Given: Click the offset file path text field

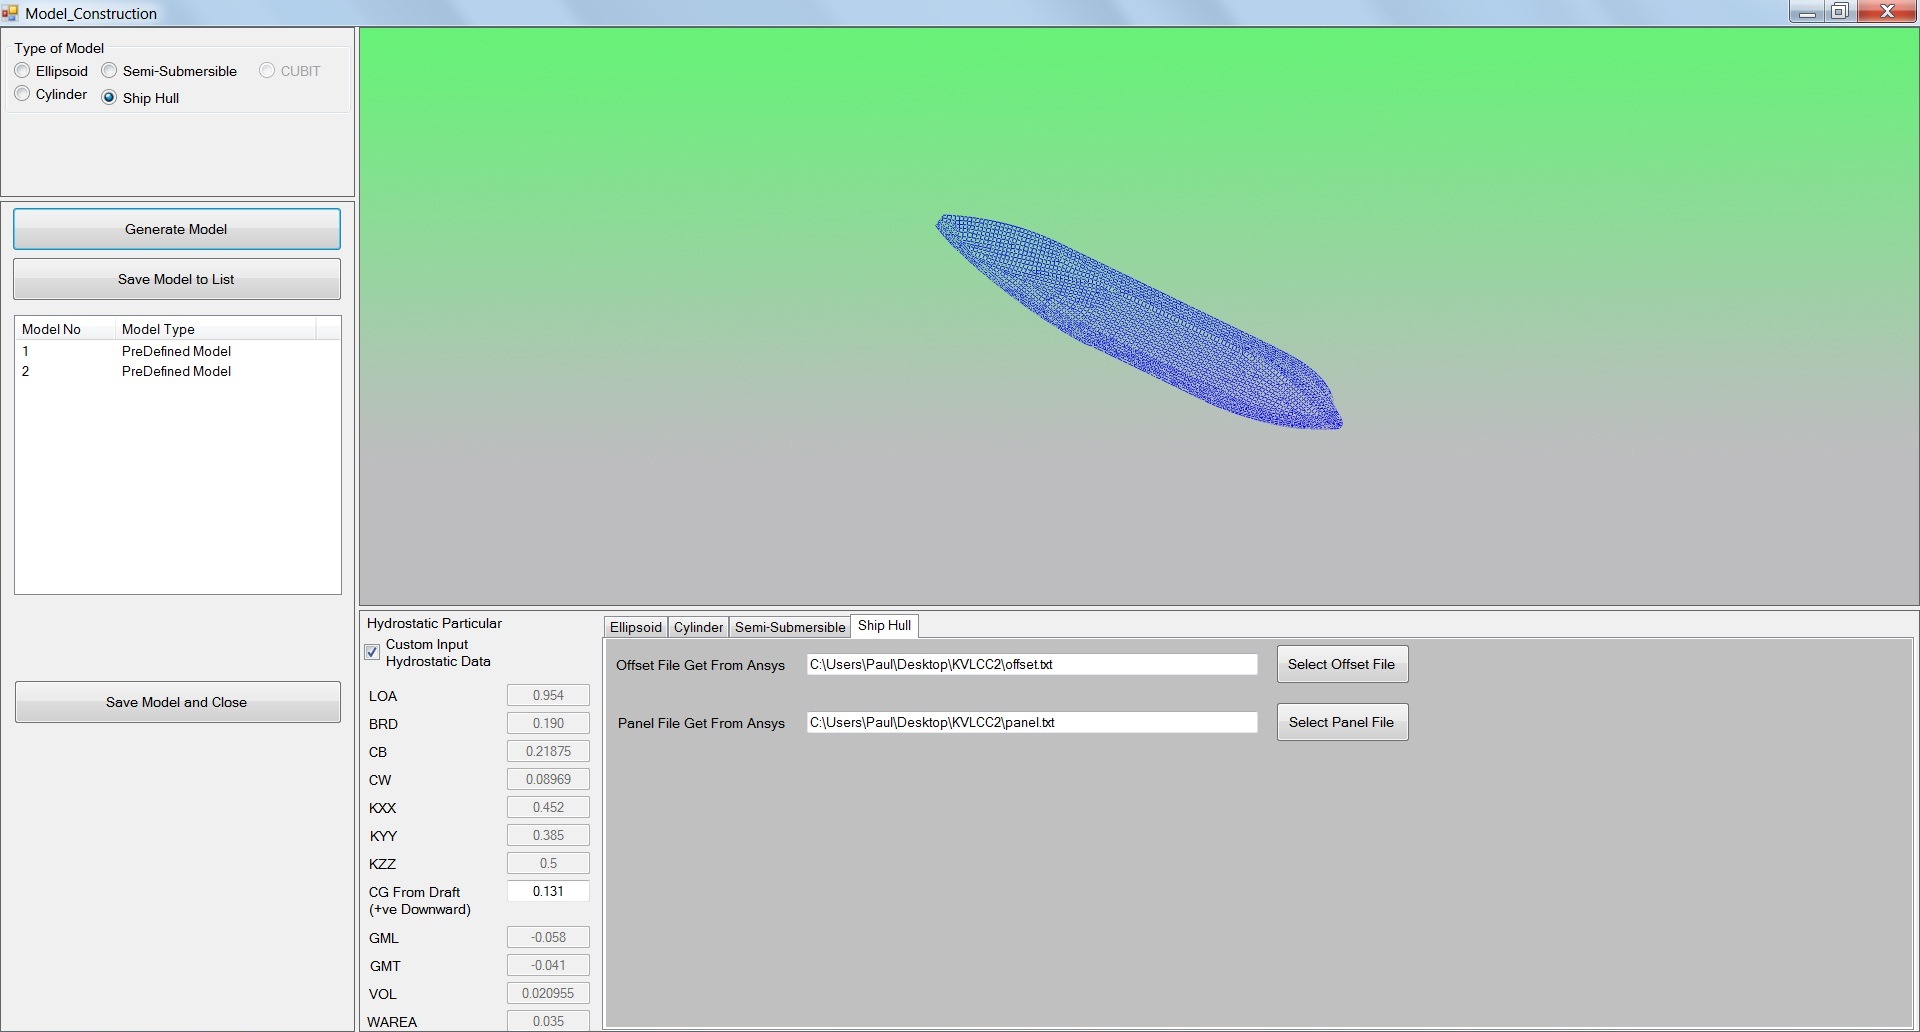Looking at the screenshot, I should point(1031,664).
